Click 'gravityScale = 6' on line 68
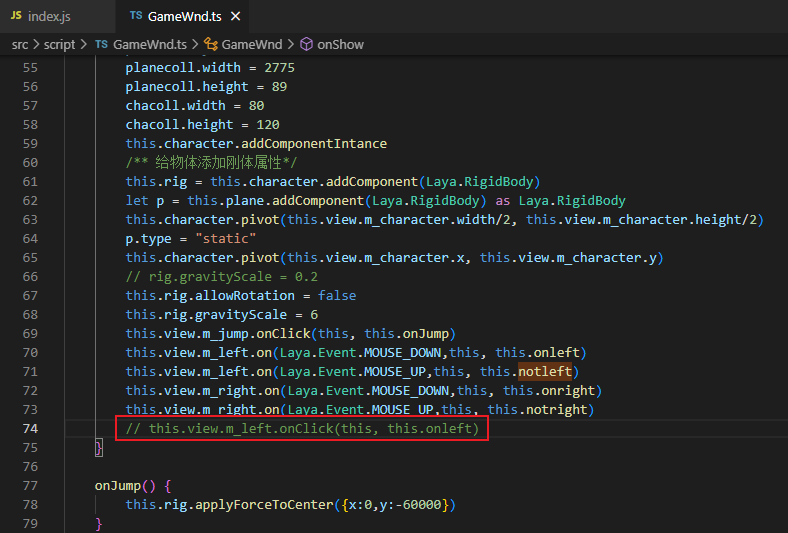The image size is (788, 533). point(256,315)
